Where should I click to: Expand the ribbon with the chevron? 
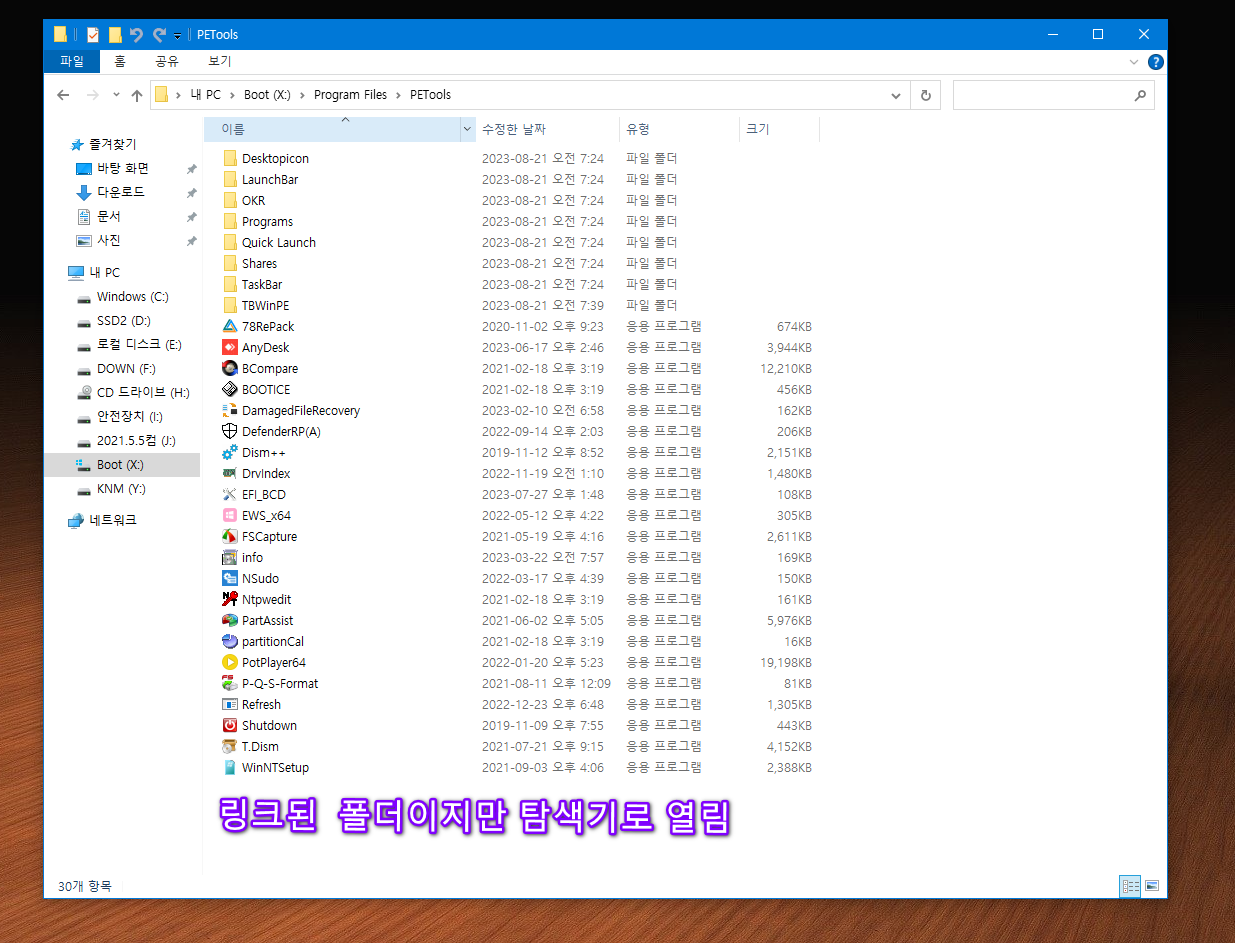pyautogui.click(x=1134, y=62)
